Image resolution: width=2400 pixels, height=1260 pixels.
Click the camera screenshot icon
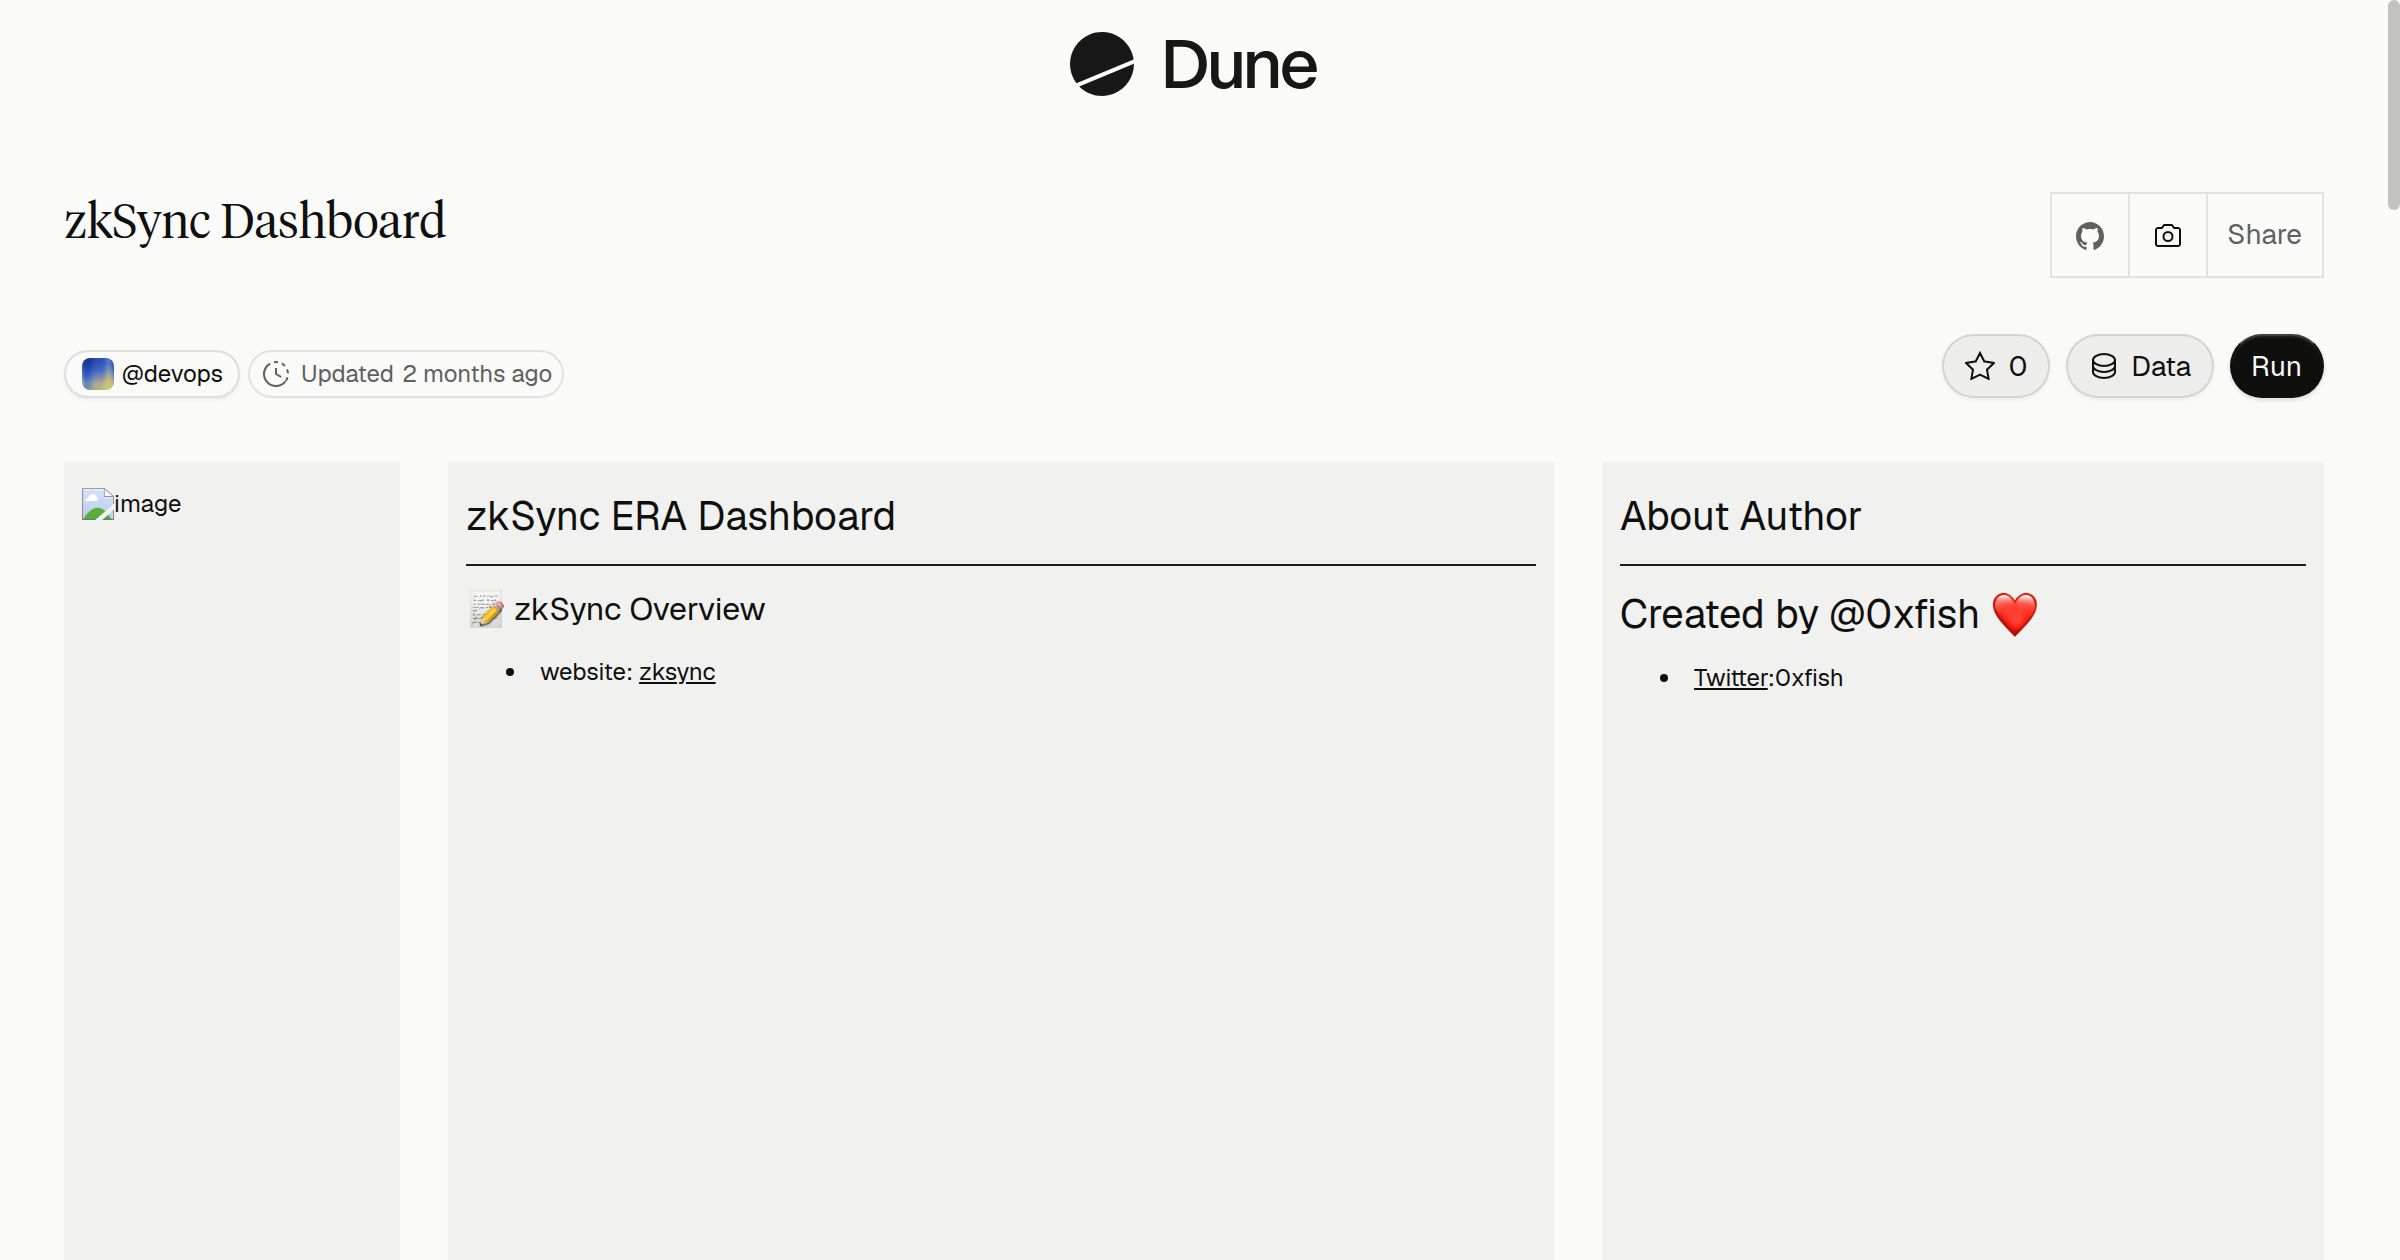point(2168,235)
